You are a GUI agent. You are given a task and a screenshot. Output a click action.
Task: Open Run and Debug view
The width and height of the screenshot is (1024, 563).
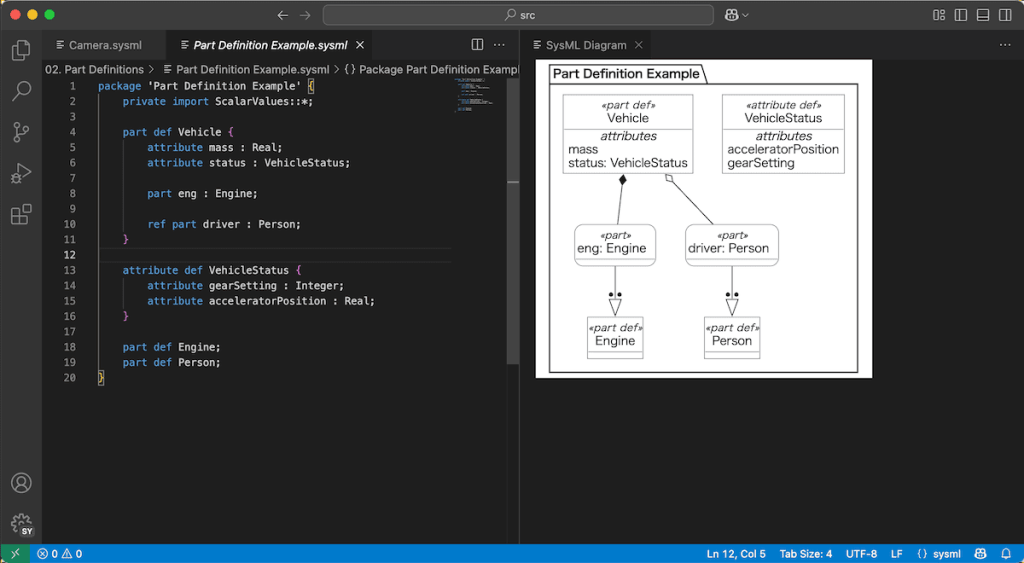(x=21, y=173)
